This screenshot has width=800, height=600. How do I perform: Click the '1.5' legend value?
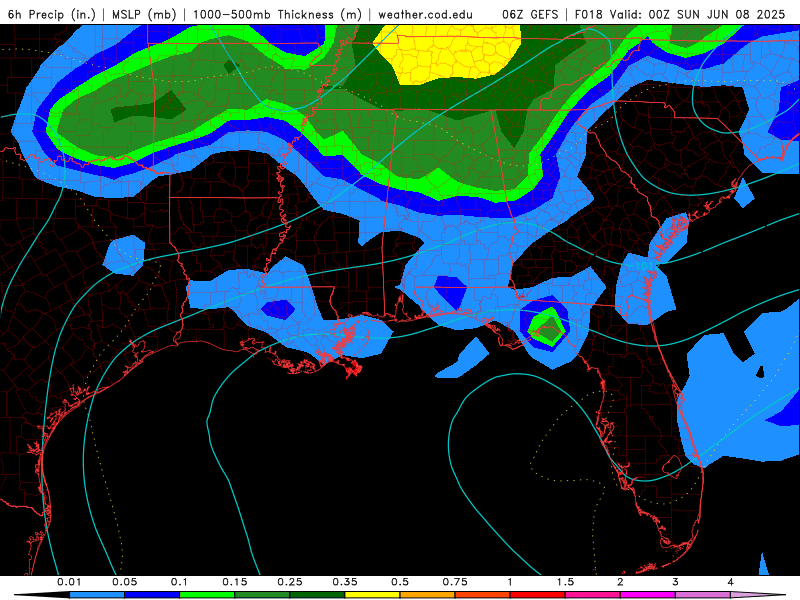click(565, 582)
